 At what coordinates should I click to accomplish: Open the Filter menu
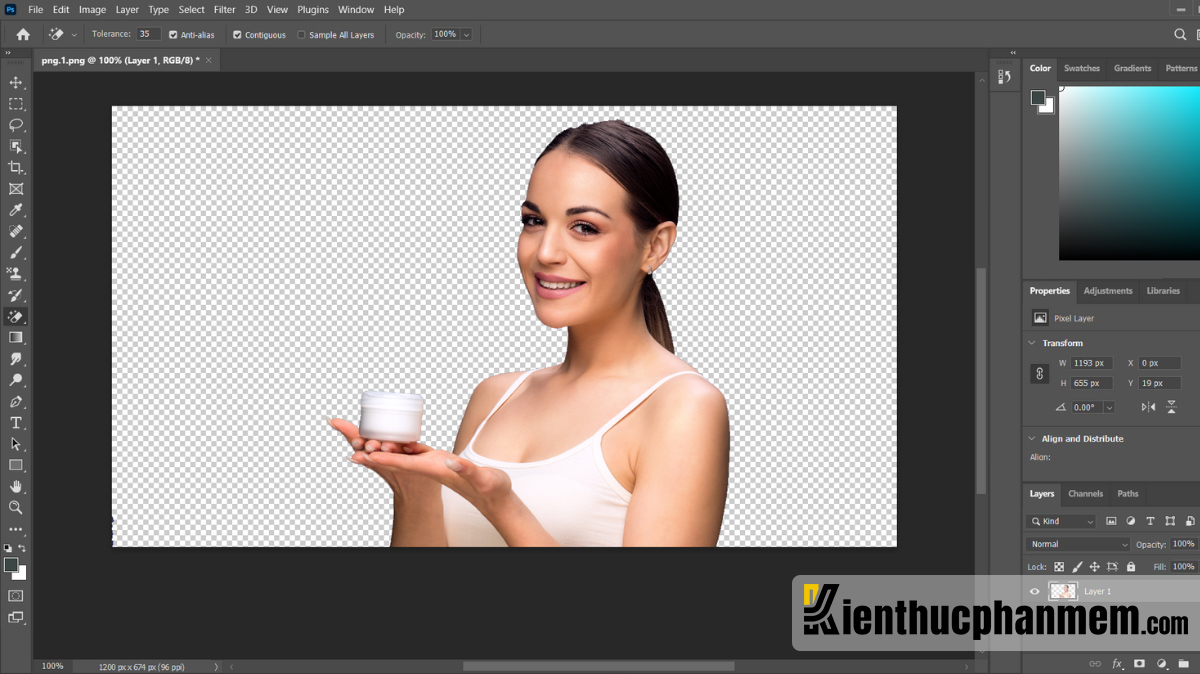224,9
